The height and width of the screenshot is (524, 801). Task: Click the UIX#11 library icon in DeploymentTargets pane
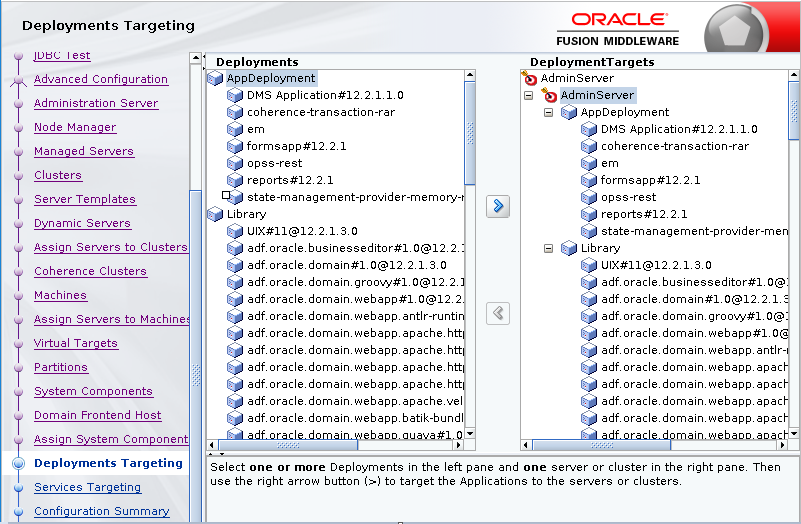(589, 265)
